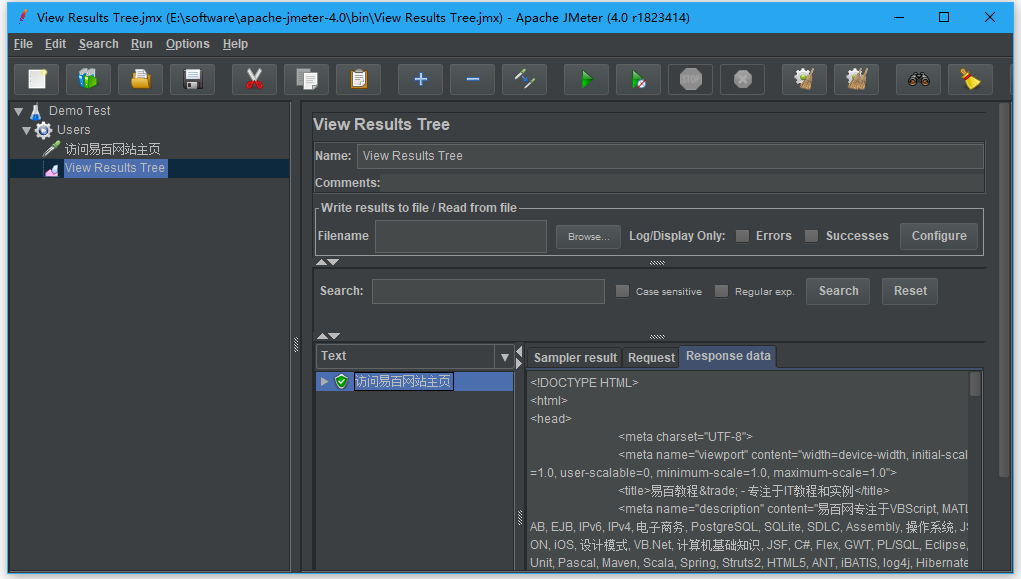Click the green Start test button
This screenshot has height=579, width=1021.
pyautogui.click(x=586, y=79)
